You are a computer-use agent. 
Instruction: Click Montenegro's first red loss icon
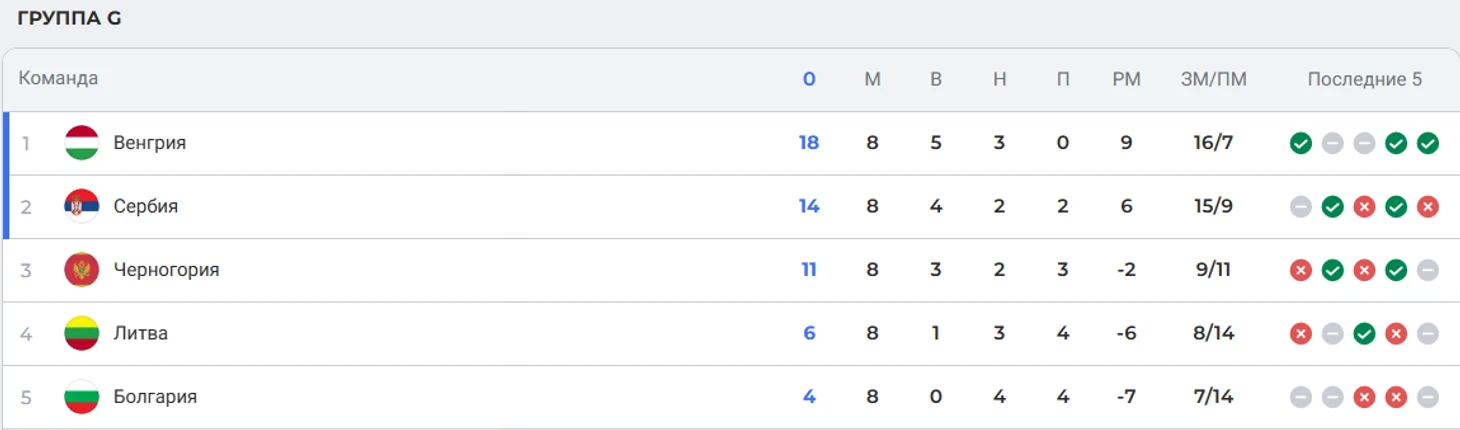point(1300,270)
